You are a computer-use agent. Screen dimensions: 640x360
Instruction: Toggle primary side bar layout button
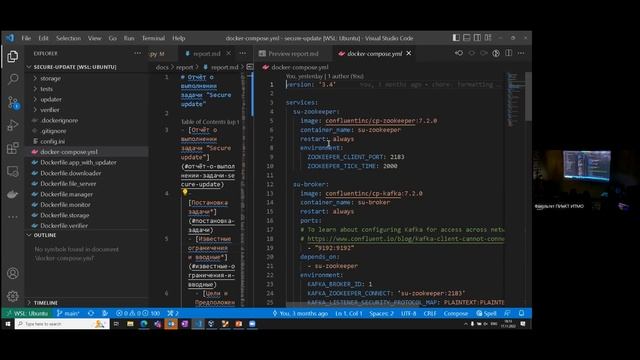coord(456,38)
